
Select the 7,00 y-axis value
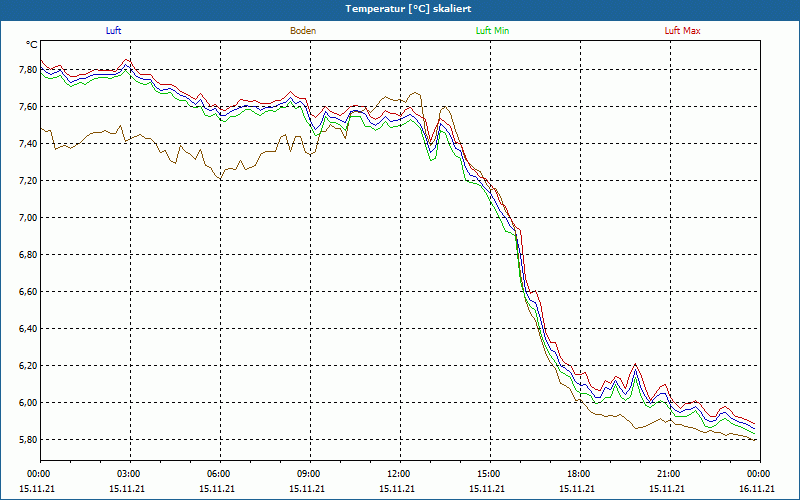[x=28, y=218]
